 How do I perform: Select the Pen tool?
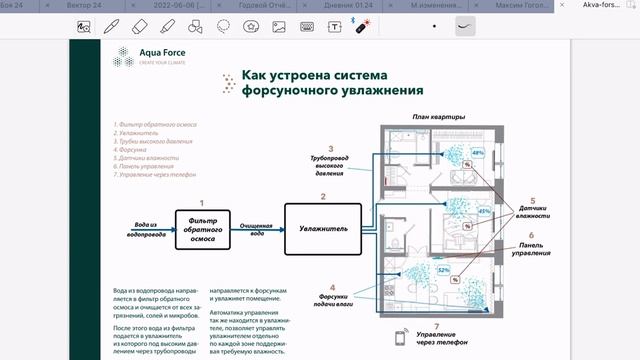pos(111,27)
